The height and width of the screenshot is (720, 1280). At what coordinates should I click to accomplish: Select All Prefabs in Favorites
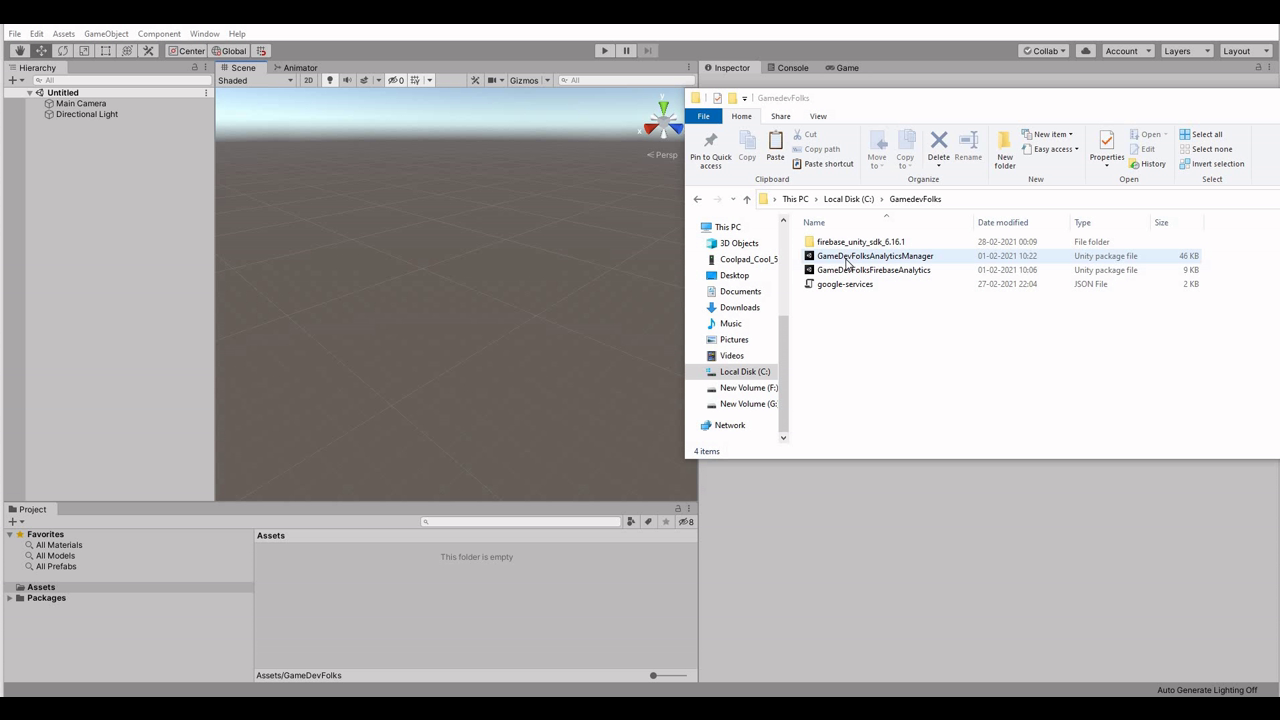coord(56,566)
